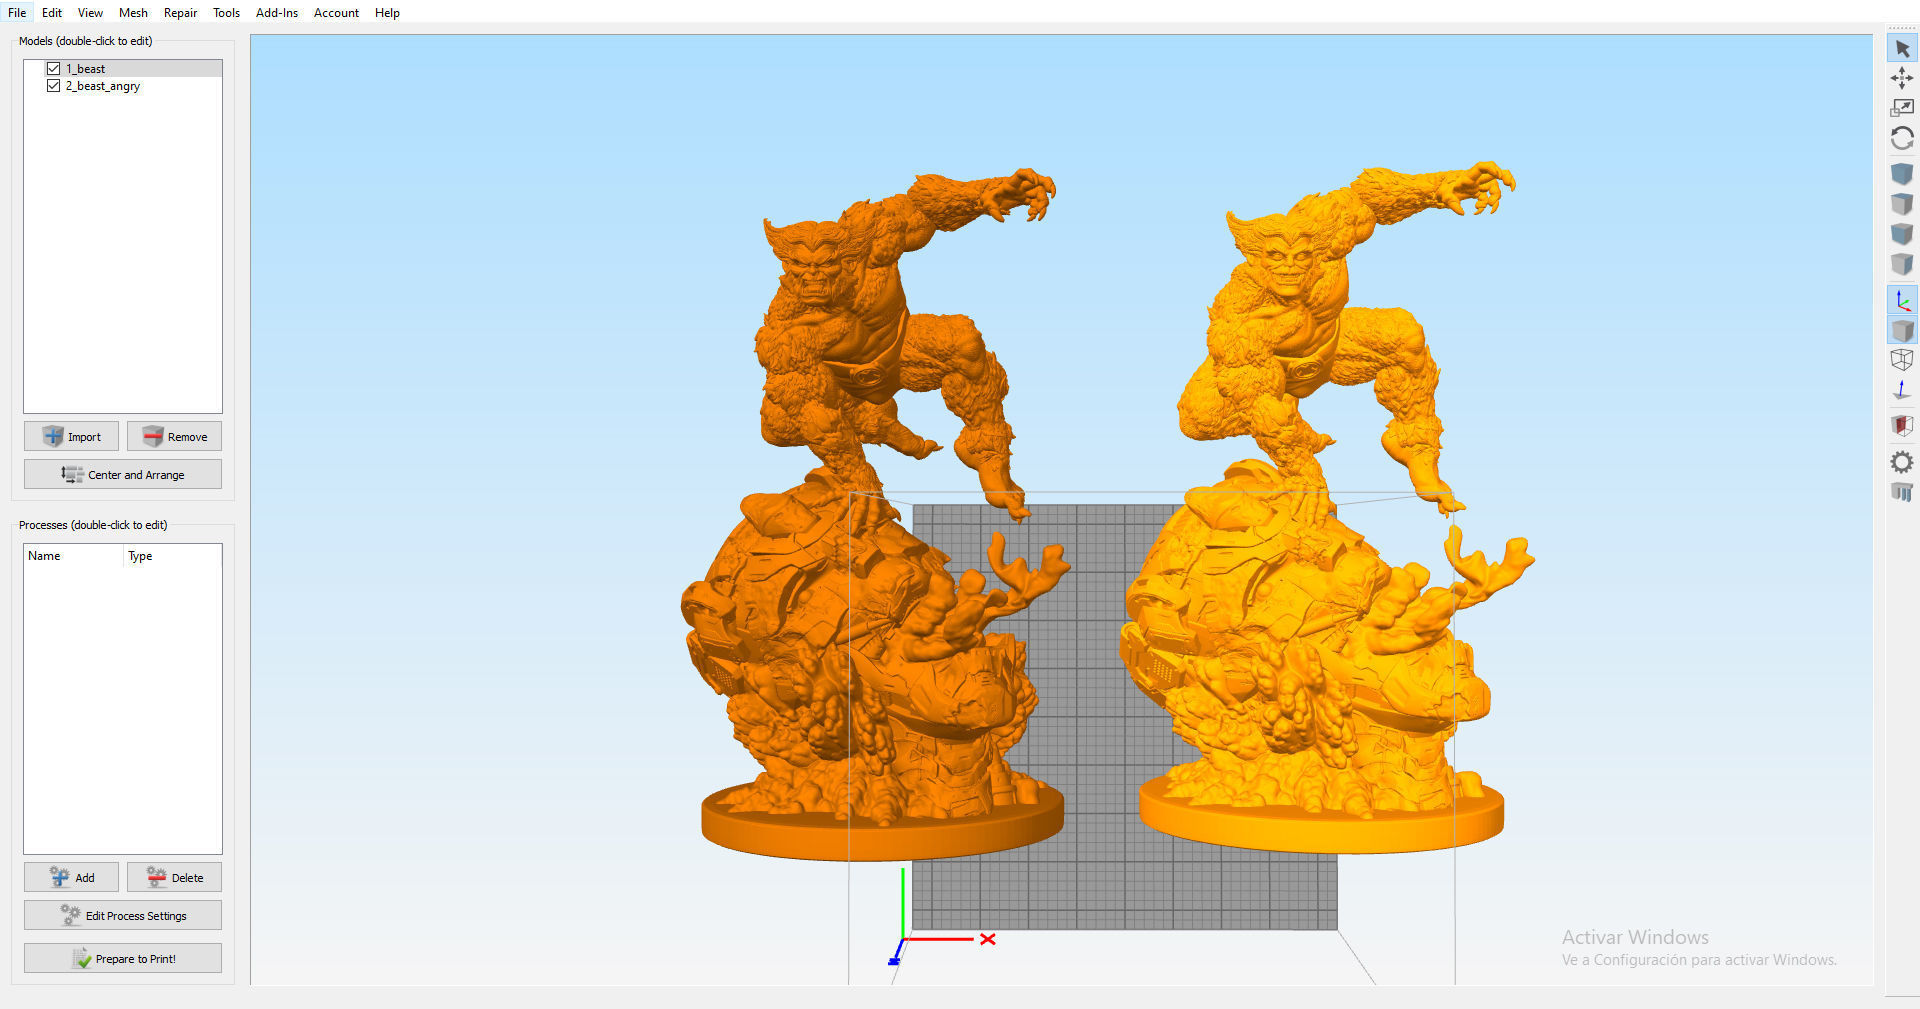
Task: Switch to side view, fourth cube icon
Action: (x=1902, y=264)
